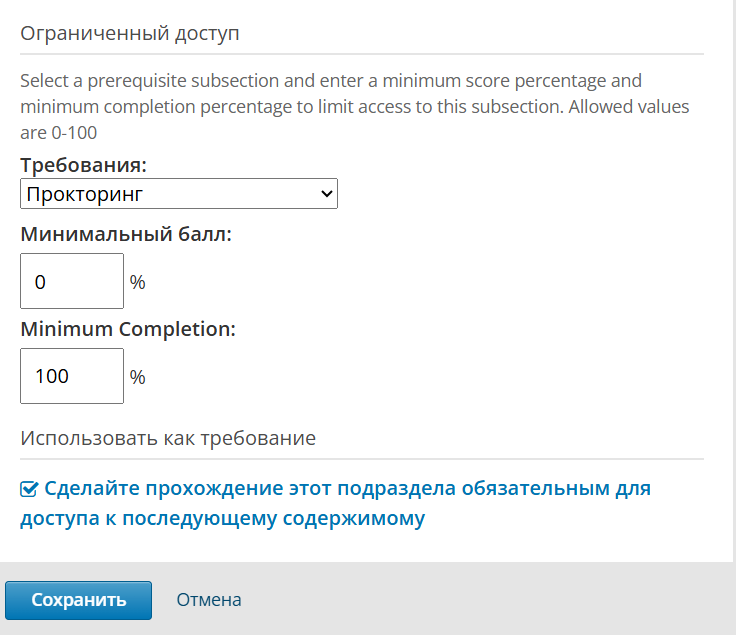The height and width of the screenshot is (635, 736).
Task: Click the percent sign beside Минимальный балл
Action: tap(138, 283)
